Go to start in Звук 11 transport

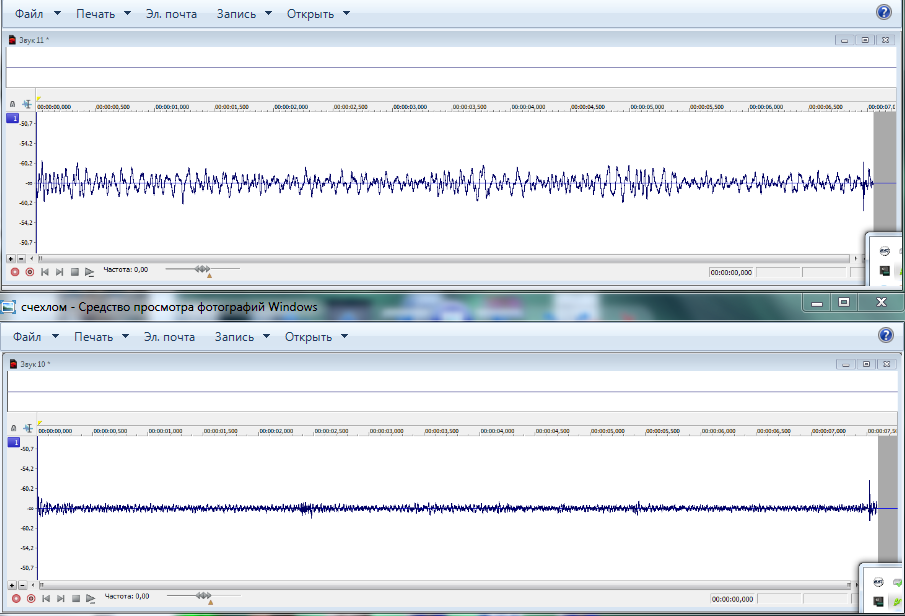pos(44,272)
